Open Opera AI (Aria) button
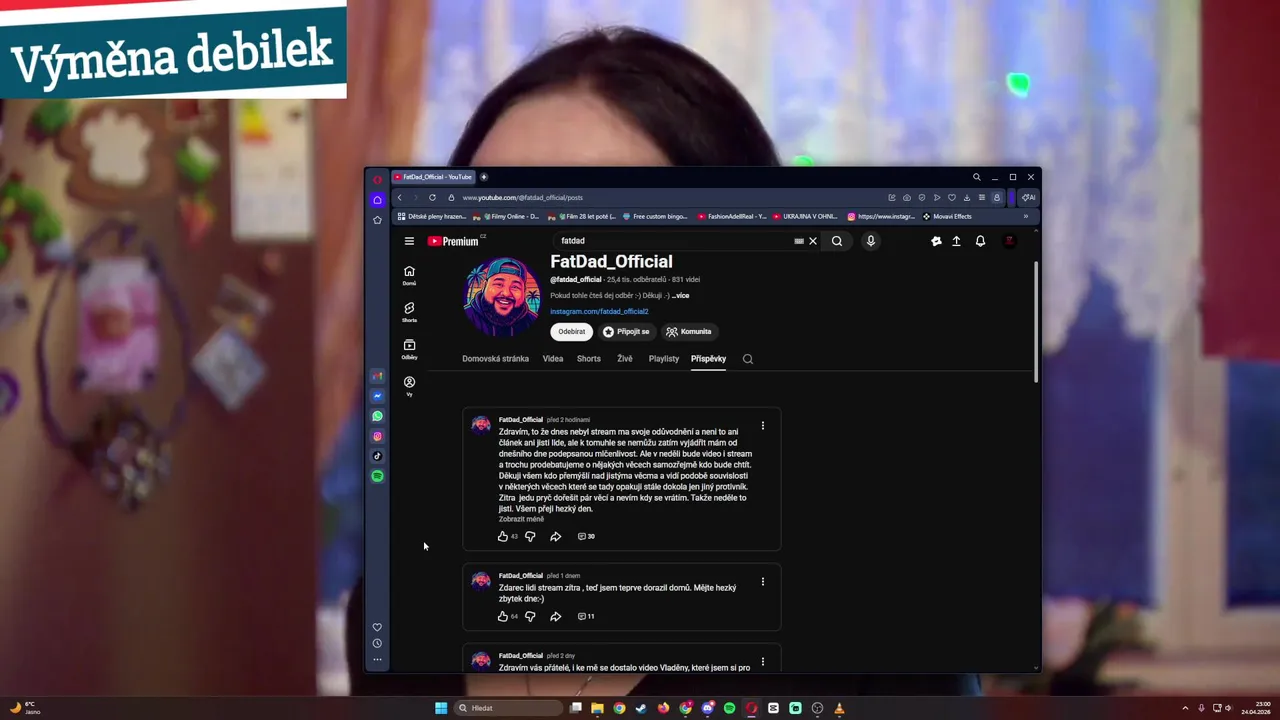 (1028, 198)
